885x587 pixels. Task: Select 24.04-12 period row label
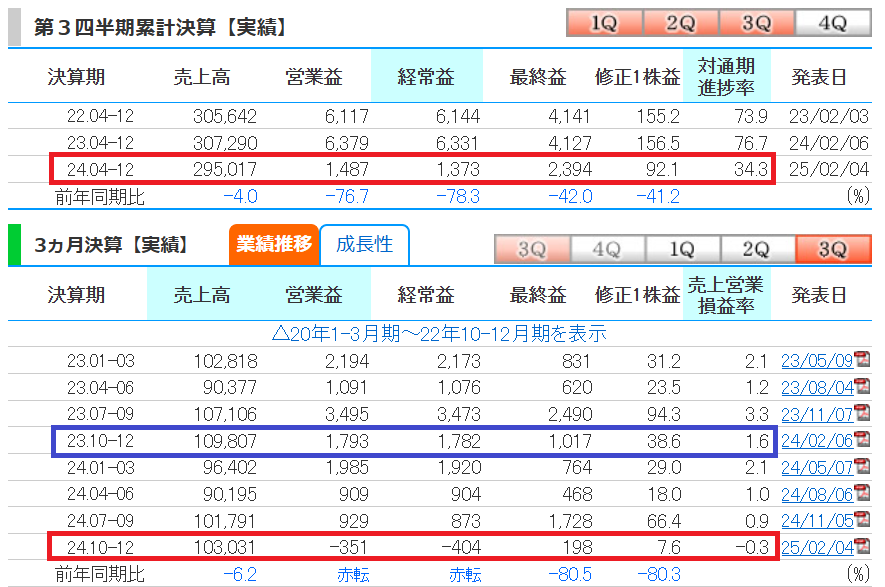100,169
